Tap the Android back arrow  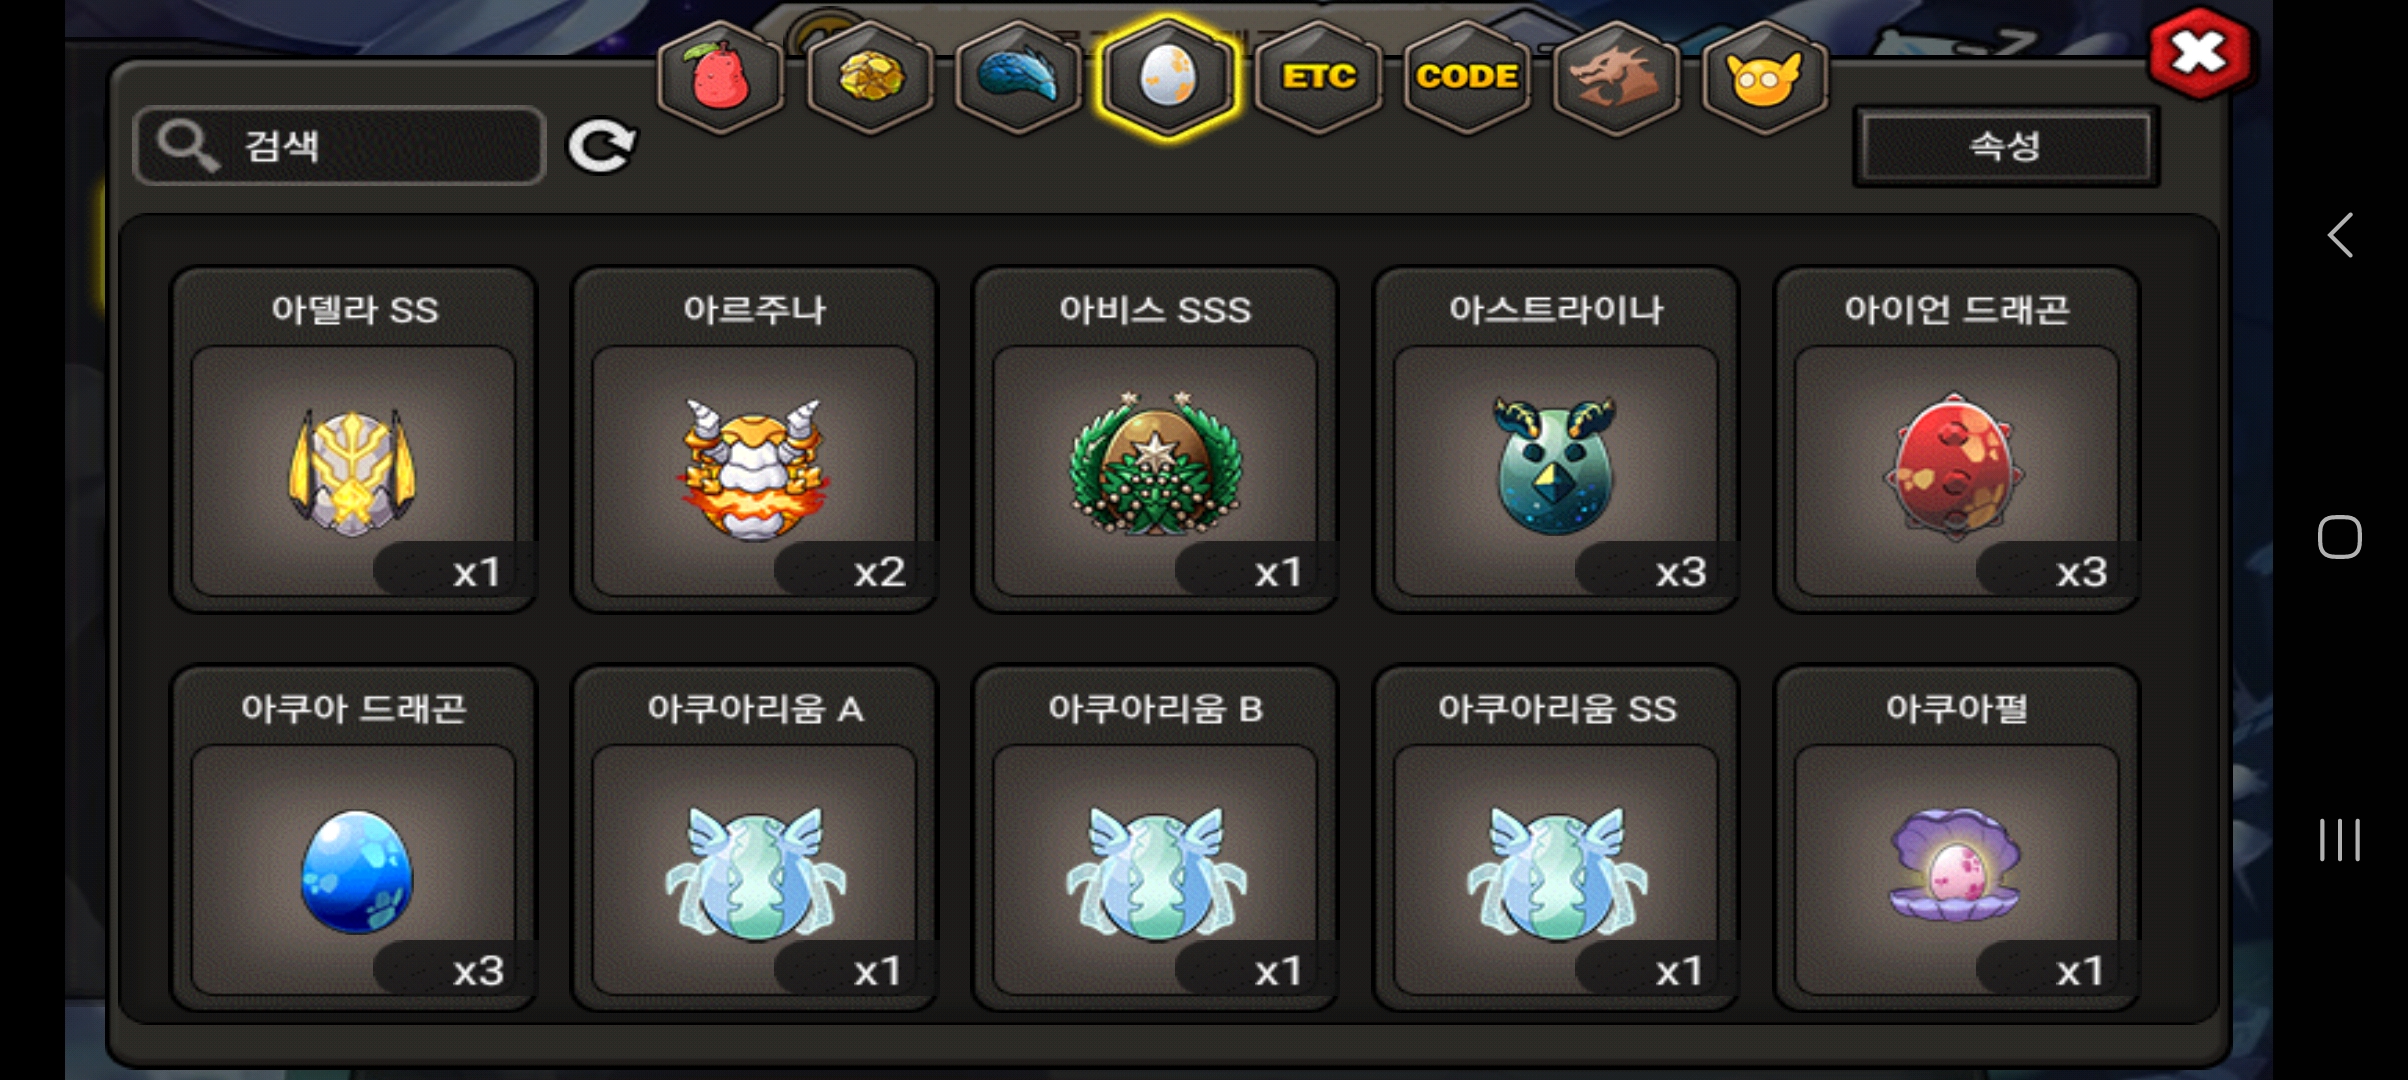pos(2340,236)
